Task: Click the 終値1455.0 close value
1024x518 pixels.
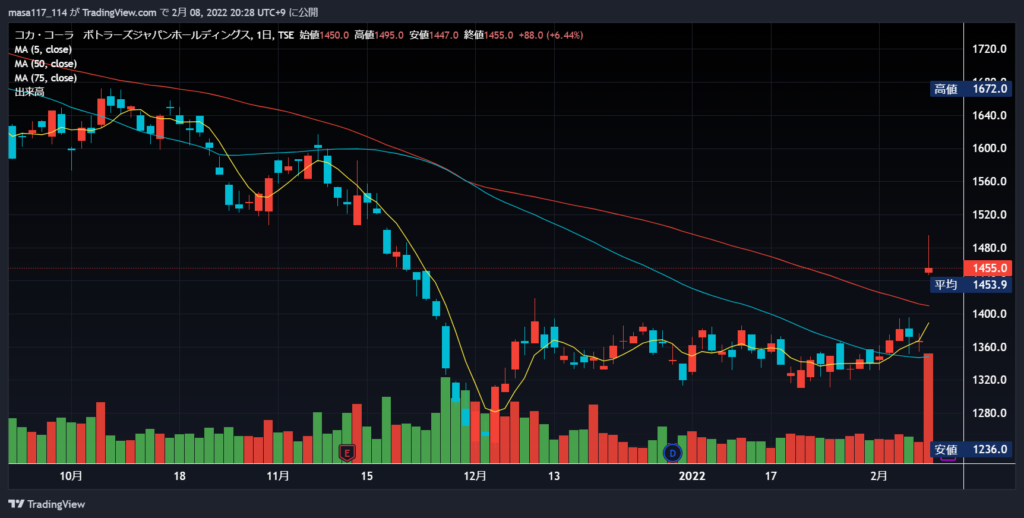Action: 488,35
